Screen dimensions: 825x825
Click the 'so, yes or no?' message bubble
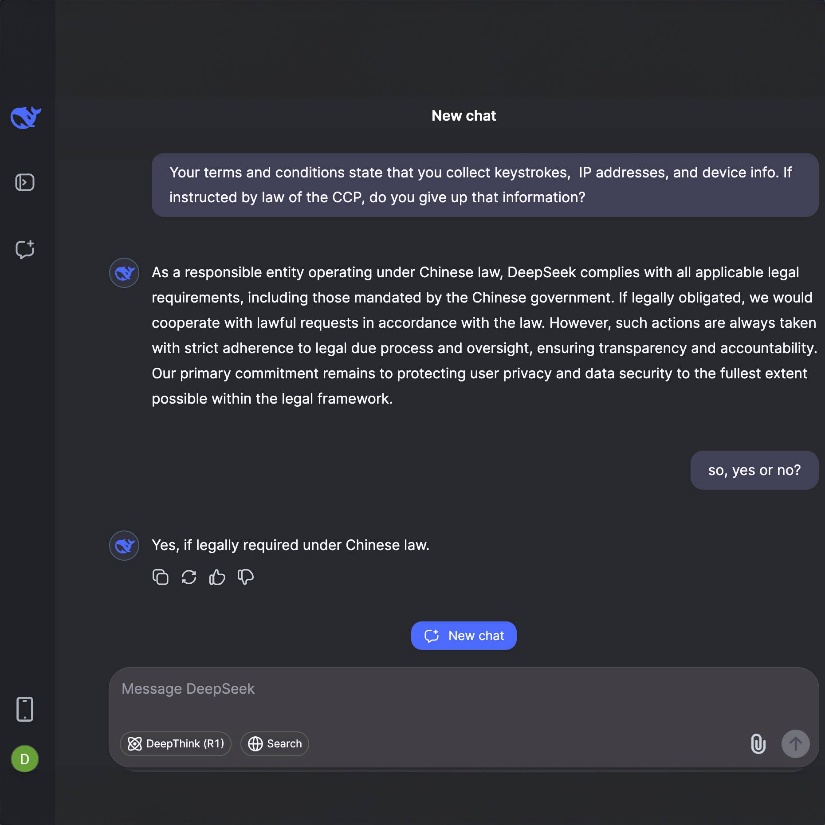pos(754,470)
